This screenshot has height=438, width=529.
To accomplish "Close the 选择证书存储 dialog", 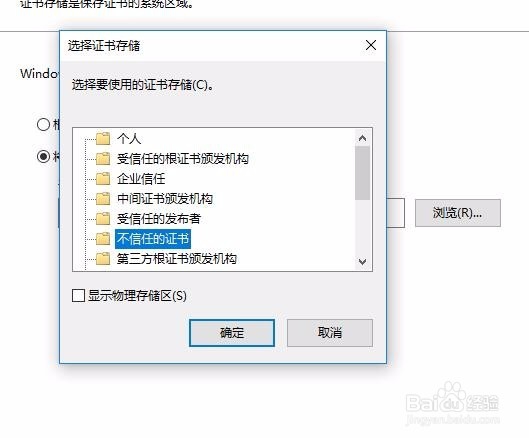I will point(371,45).
